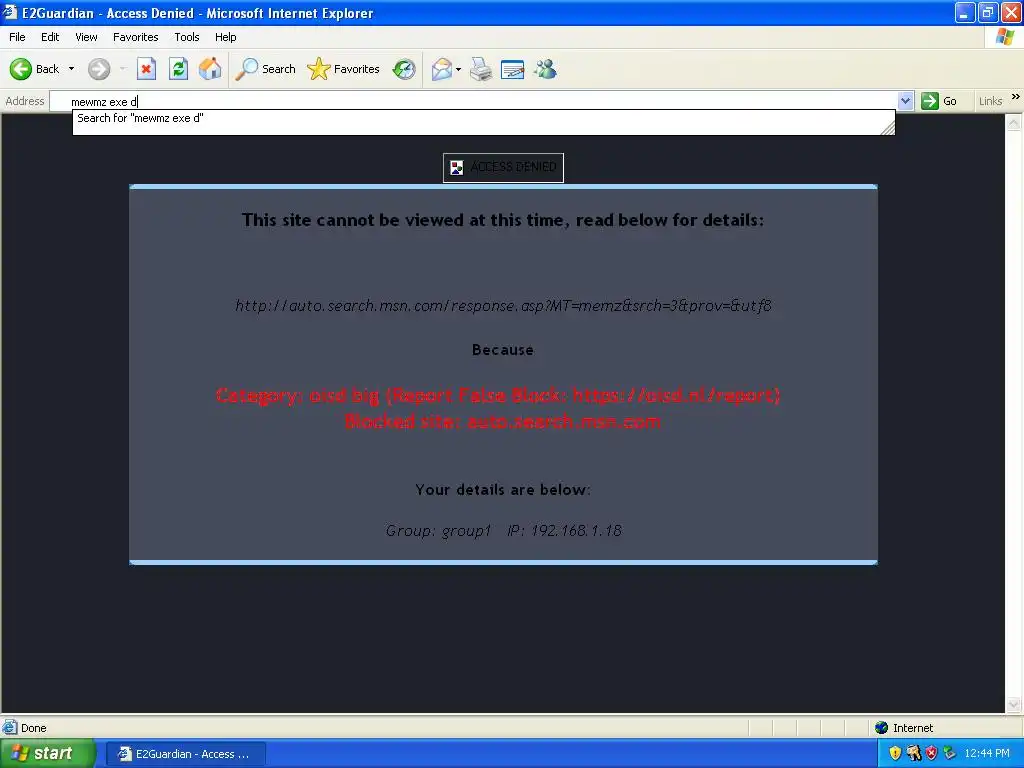
Task: Click the Go button
Action: tap(939, 101)
